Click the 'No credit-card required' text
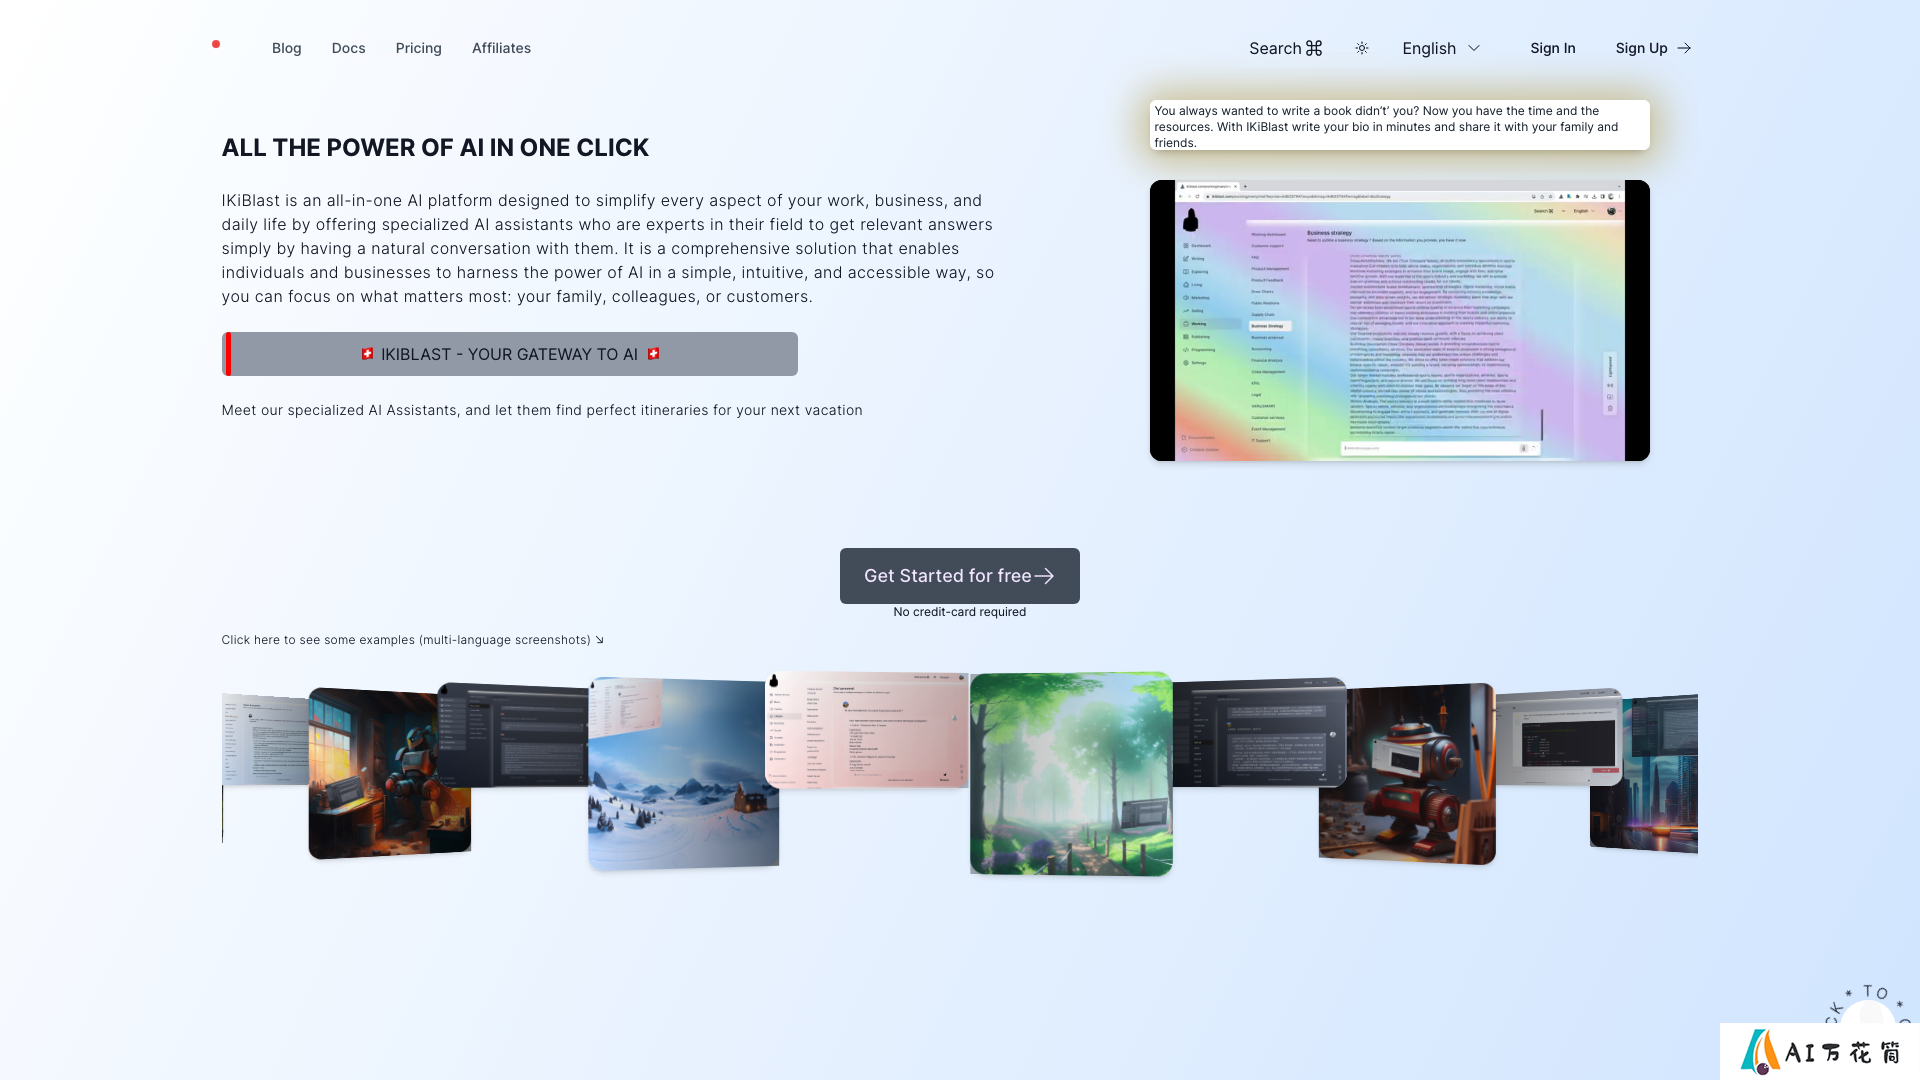 coord(960,612)
